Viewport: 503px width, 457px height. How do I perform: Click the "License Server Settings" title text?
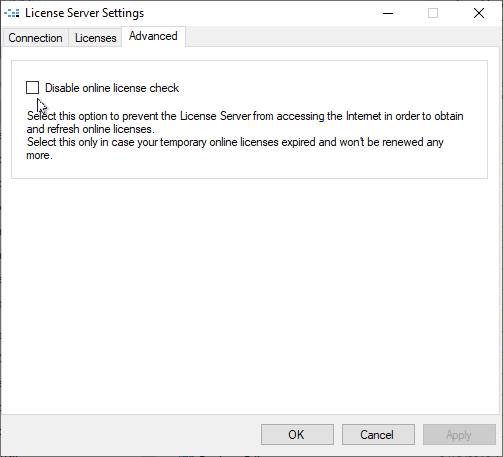click(85, 13)
